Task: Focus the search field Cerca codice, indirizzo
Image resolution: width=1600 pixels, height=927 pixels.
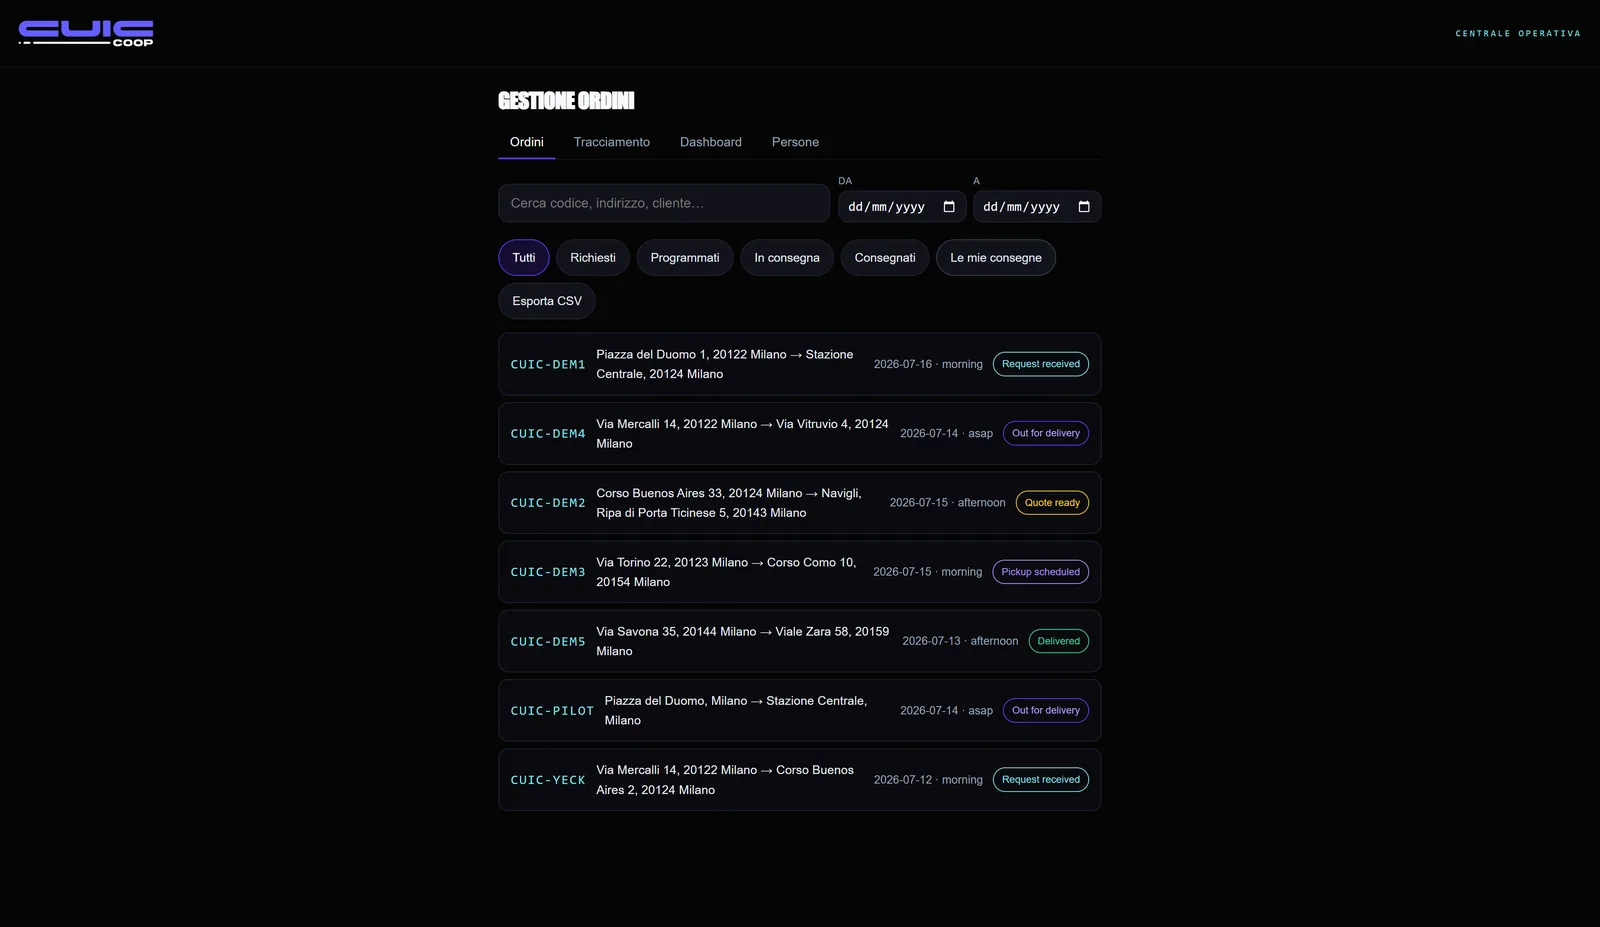Action: [x=664, y=203]
